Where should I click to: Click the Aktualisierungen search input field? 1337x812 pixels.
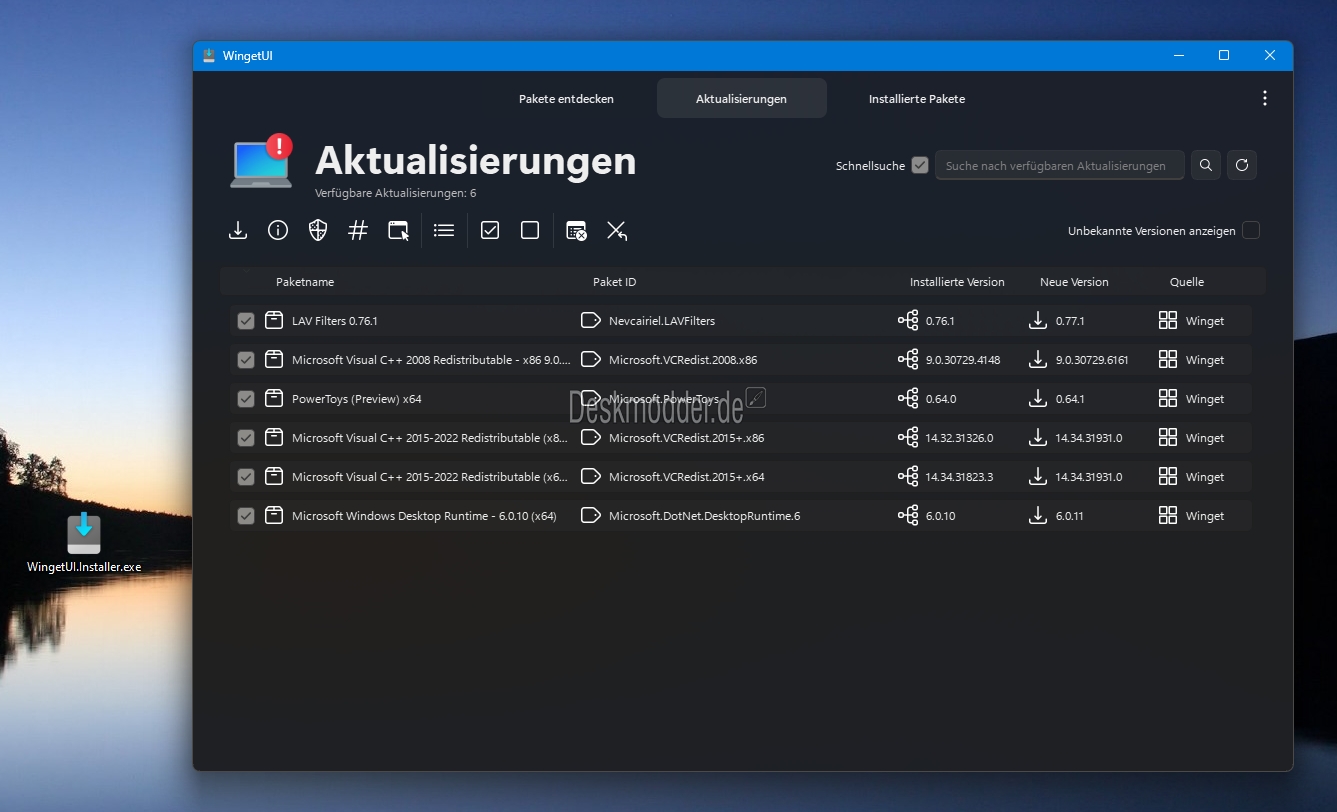pyautogui.click(x=1059, y=166)
